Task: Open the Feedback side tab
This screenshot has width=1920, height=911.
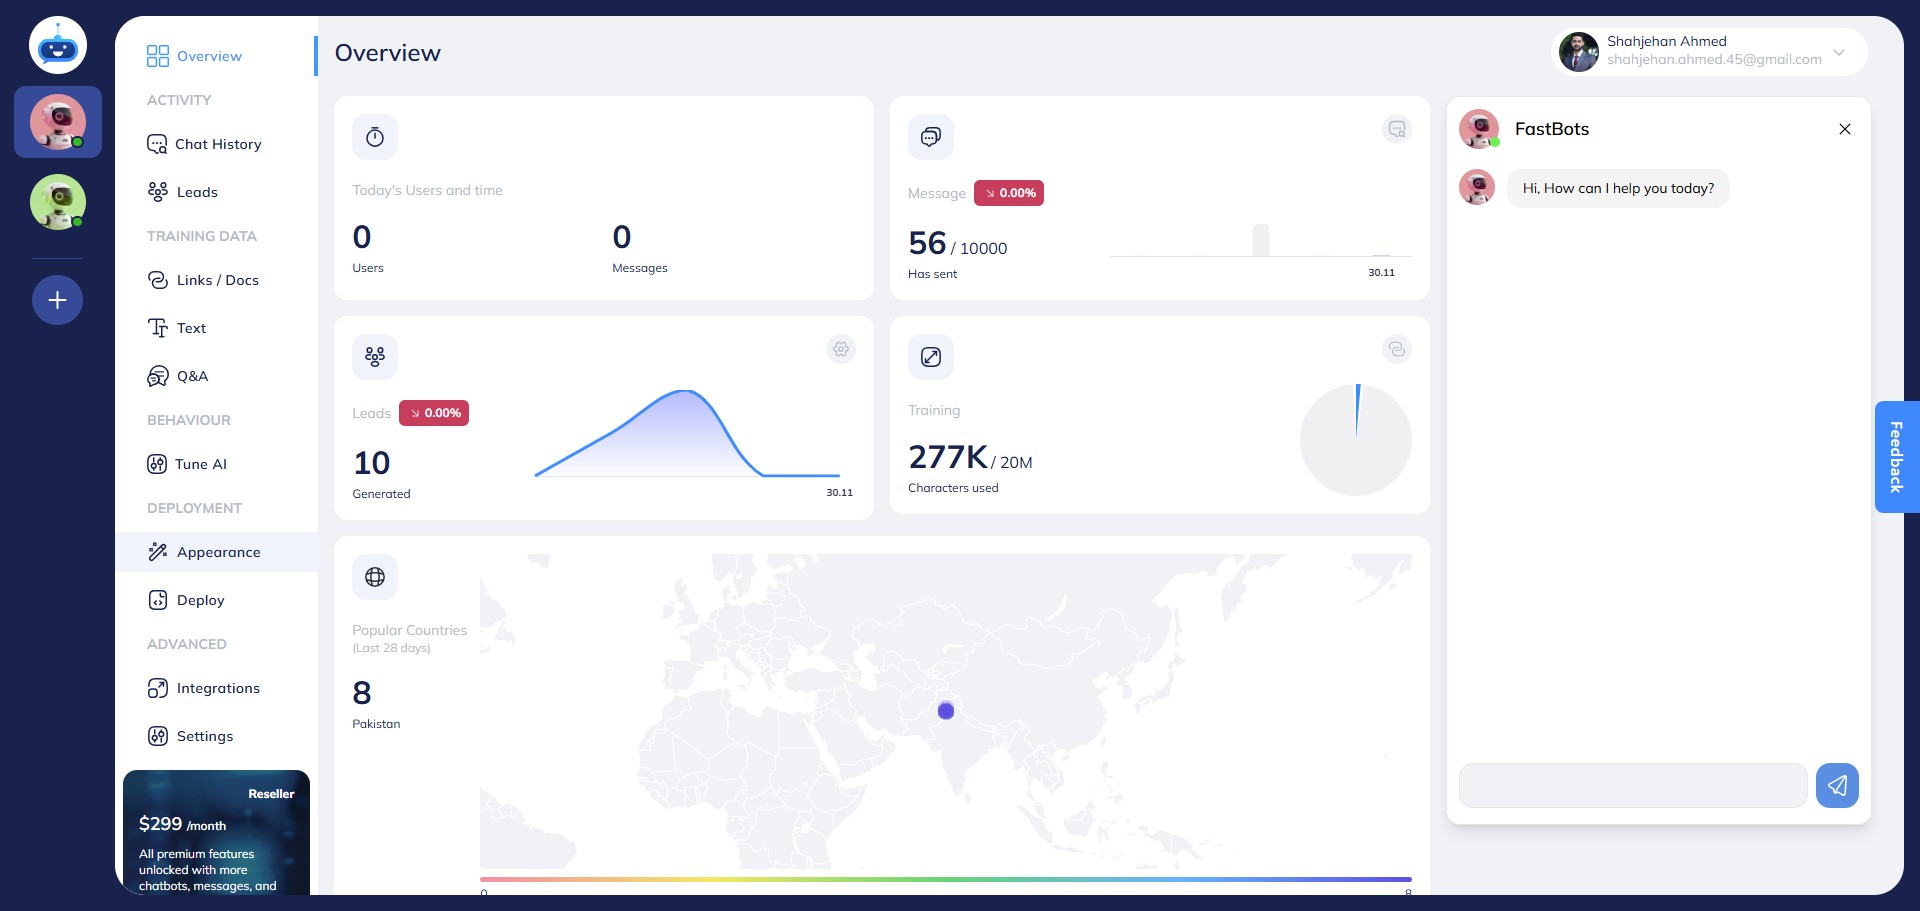Action: 1896,457
